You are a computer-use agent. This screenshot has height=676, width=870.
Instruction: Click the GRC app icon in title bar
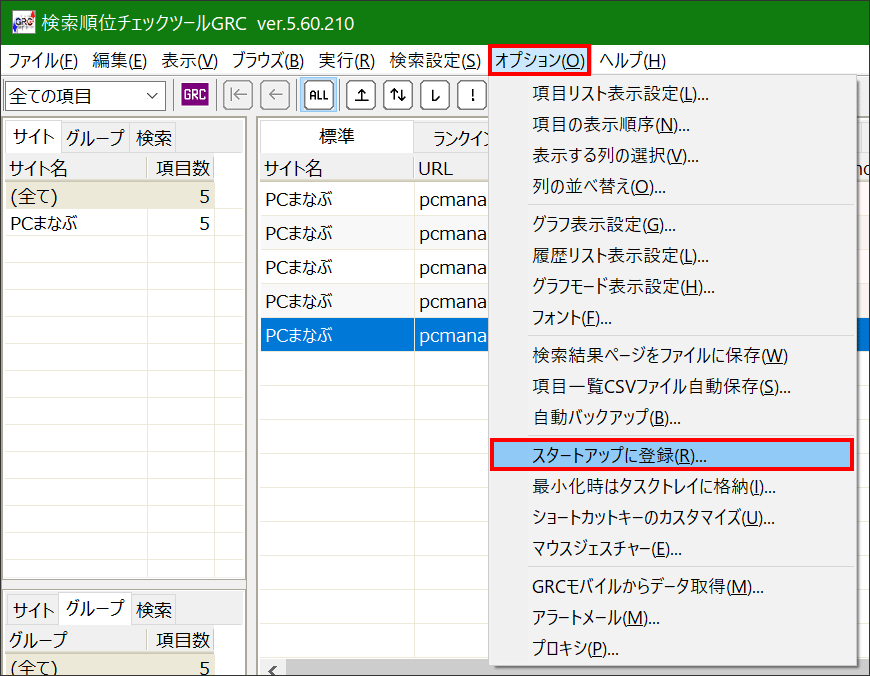coord(23,22)
